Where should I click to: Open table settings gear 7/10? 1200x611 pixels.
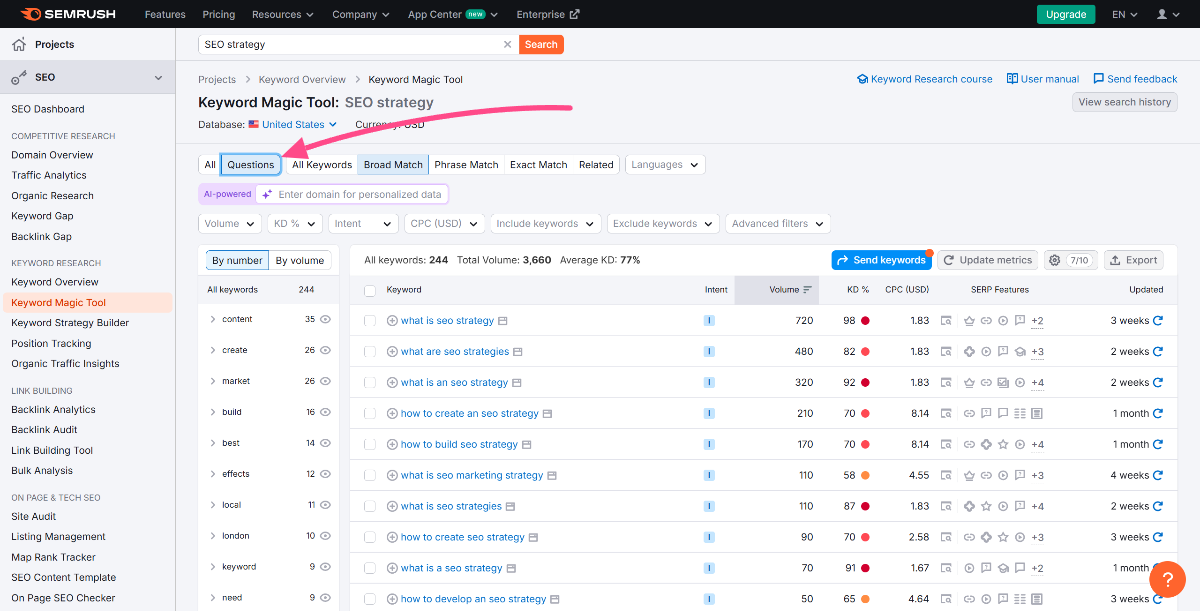tap(1070, 260)
